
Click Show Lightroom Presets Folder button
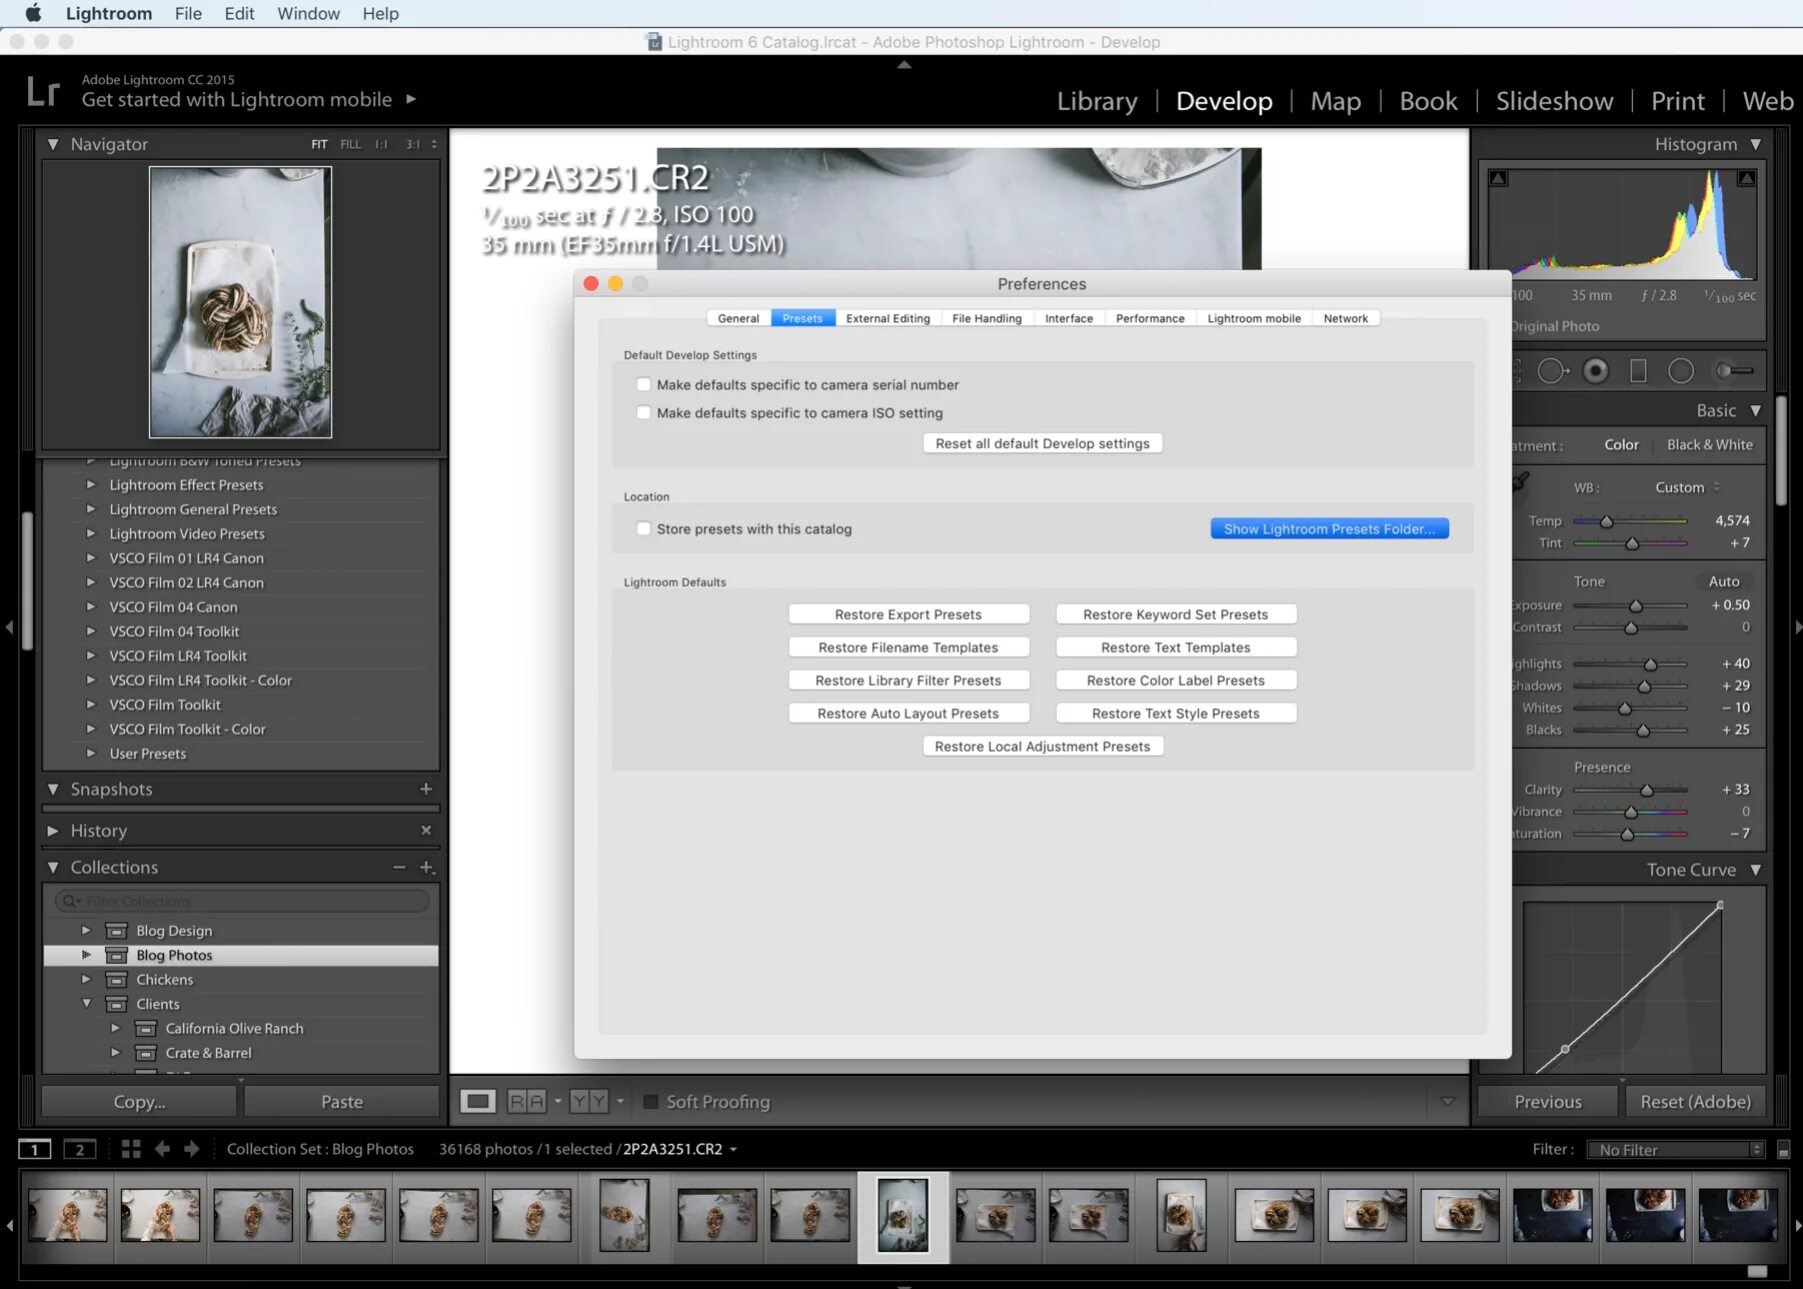pyautogui.click(x=1329, y=528)
